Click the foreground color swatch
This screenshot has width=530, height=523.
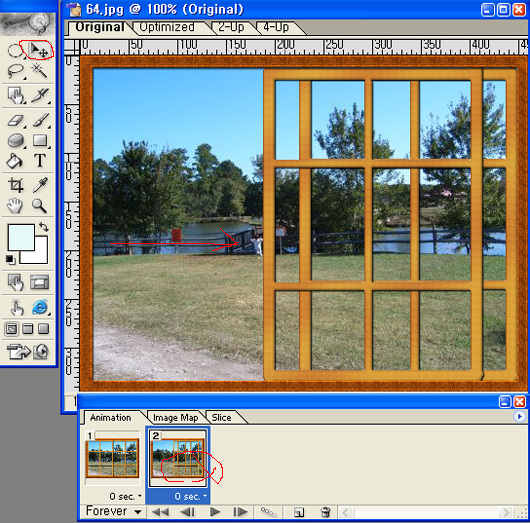(21, 237)
